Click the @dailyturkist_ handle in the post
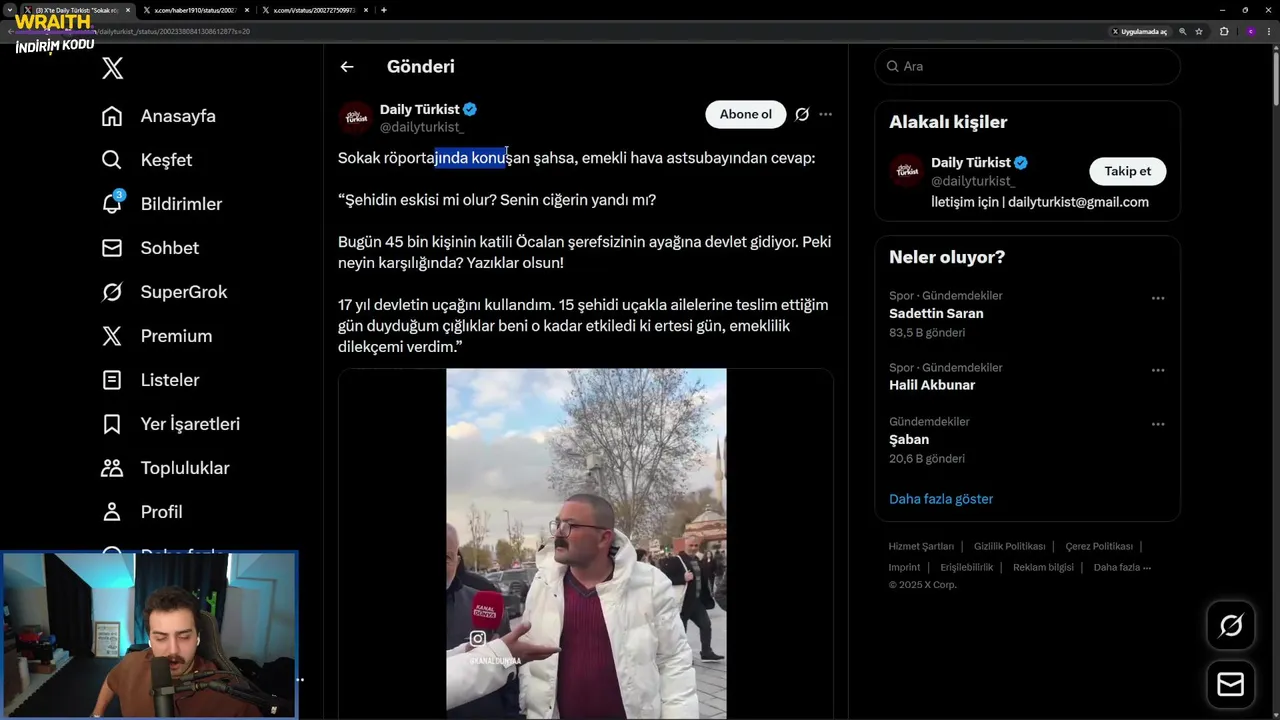 (x=421, y=127)
